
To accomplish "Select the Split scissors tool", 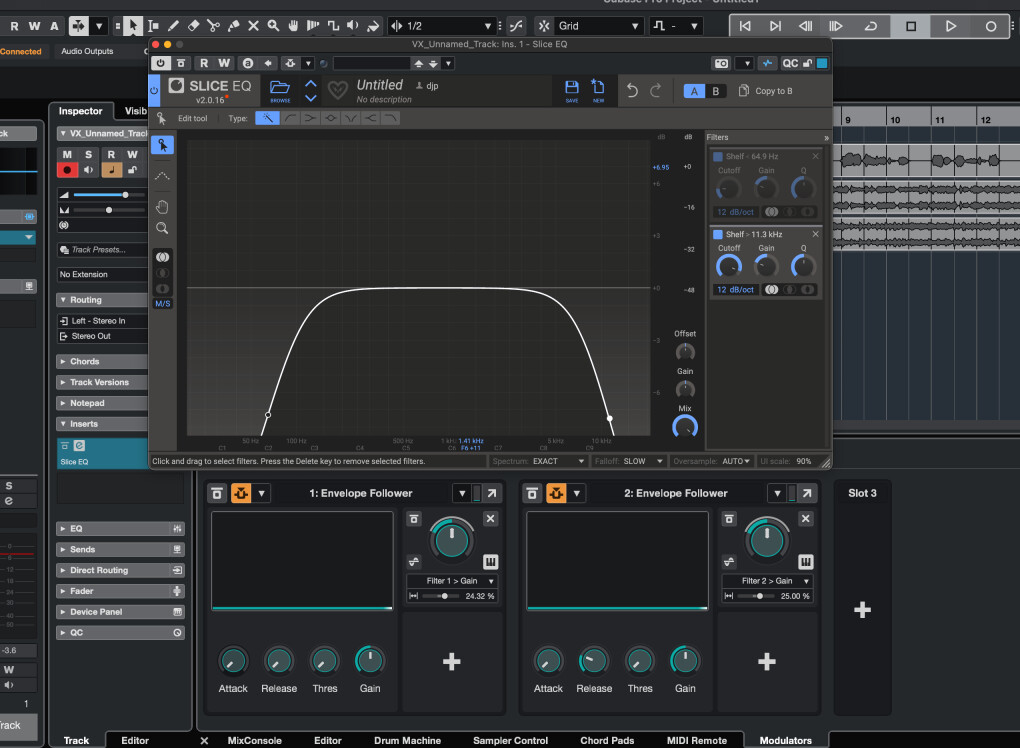I will (213, 26).
